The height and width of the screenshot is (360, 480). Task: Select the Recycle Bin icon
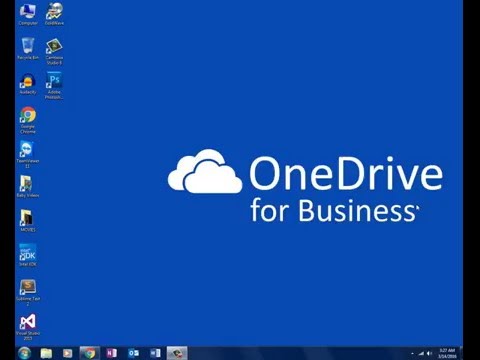28,49
